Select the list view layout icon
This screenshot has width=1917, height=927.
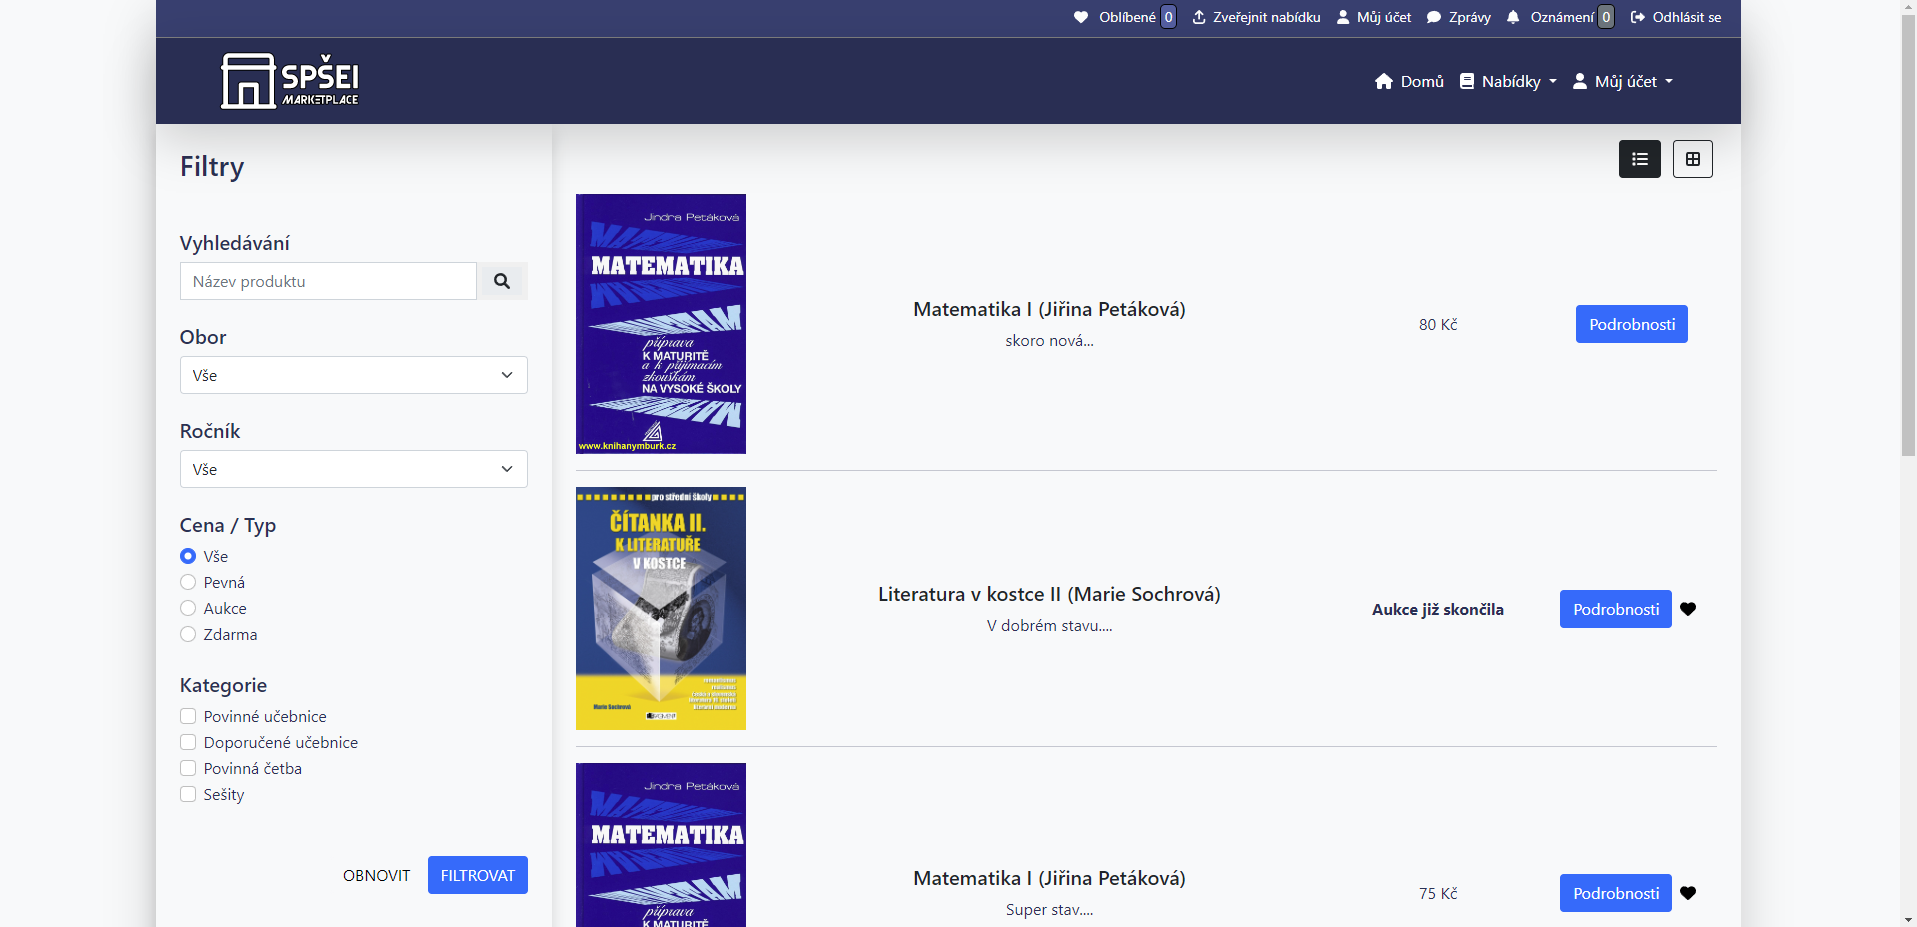(x=1639, y=158)
